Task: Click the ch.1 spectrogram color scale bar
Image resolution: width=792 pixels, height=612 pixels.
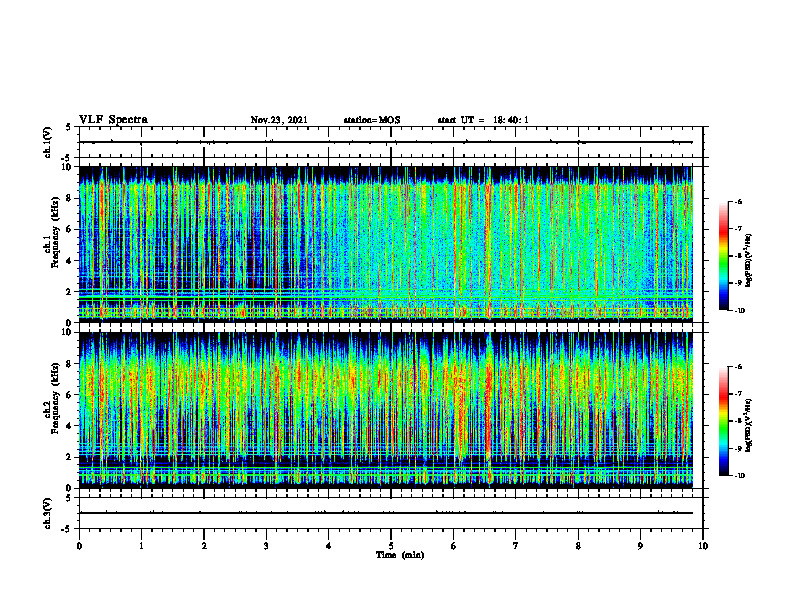Action: (723, 256)
